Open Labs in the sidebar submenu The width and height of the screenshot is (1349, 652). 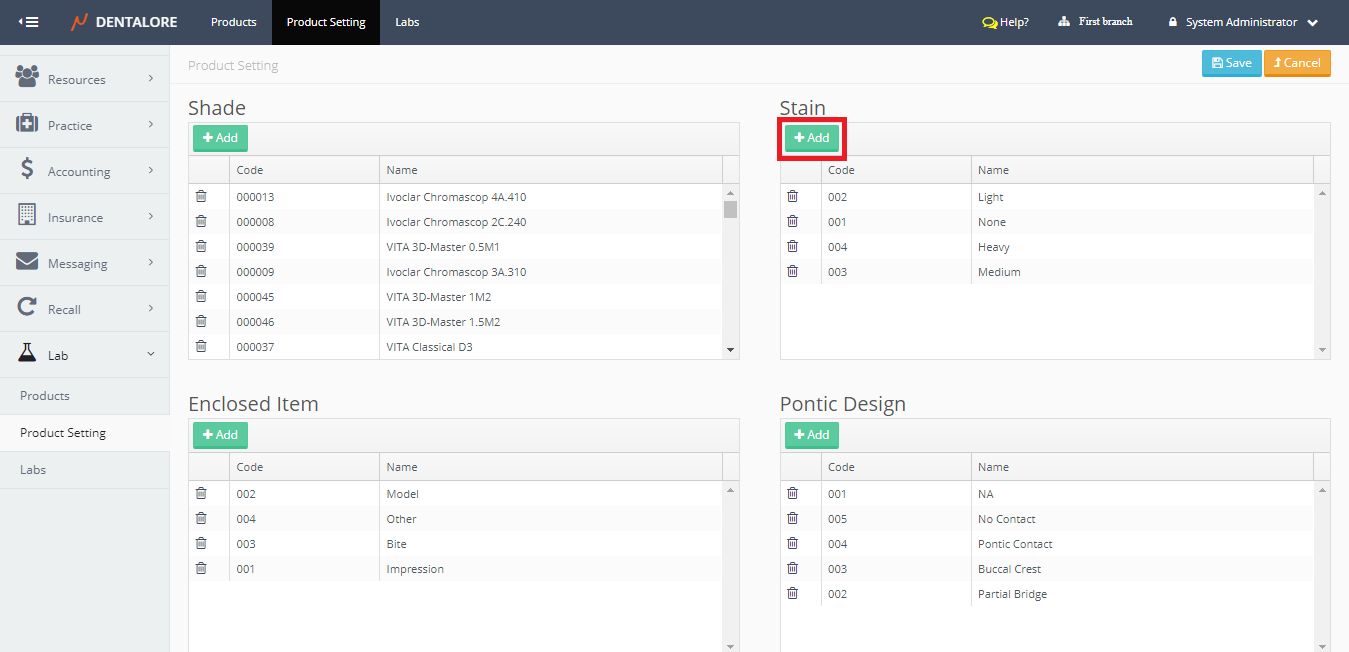[x=33, y=470]
